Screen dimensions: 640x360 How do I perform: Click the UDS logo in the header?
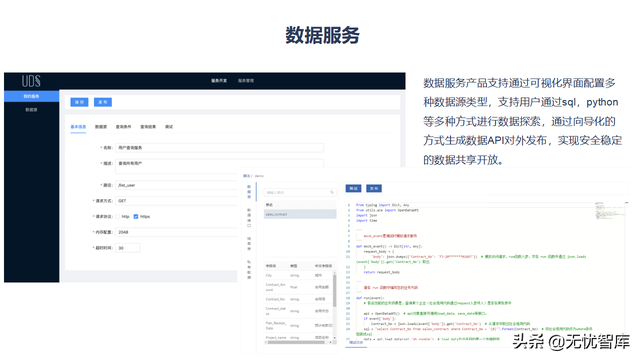(31, 81)
